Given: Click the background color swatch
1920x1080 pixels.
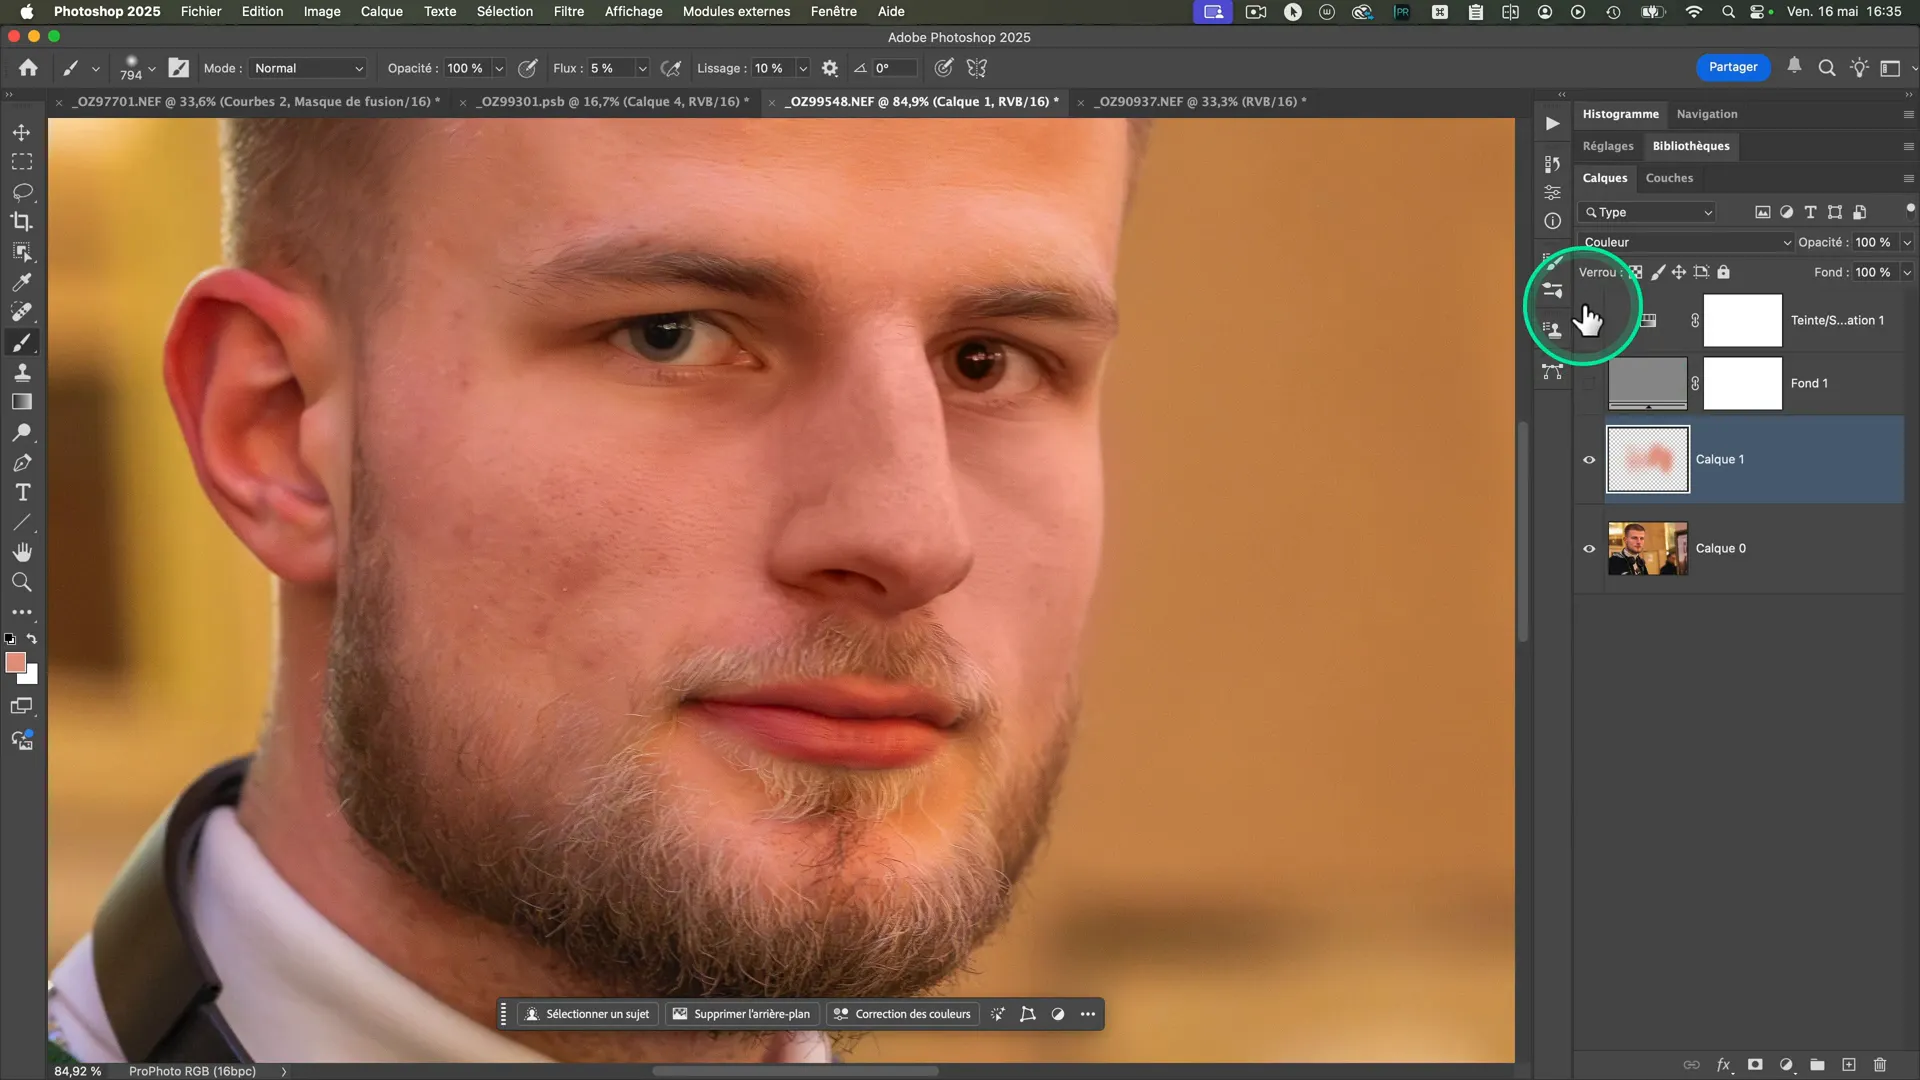Looking at the screenshot, I should tap(31, 677).
